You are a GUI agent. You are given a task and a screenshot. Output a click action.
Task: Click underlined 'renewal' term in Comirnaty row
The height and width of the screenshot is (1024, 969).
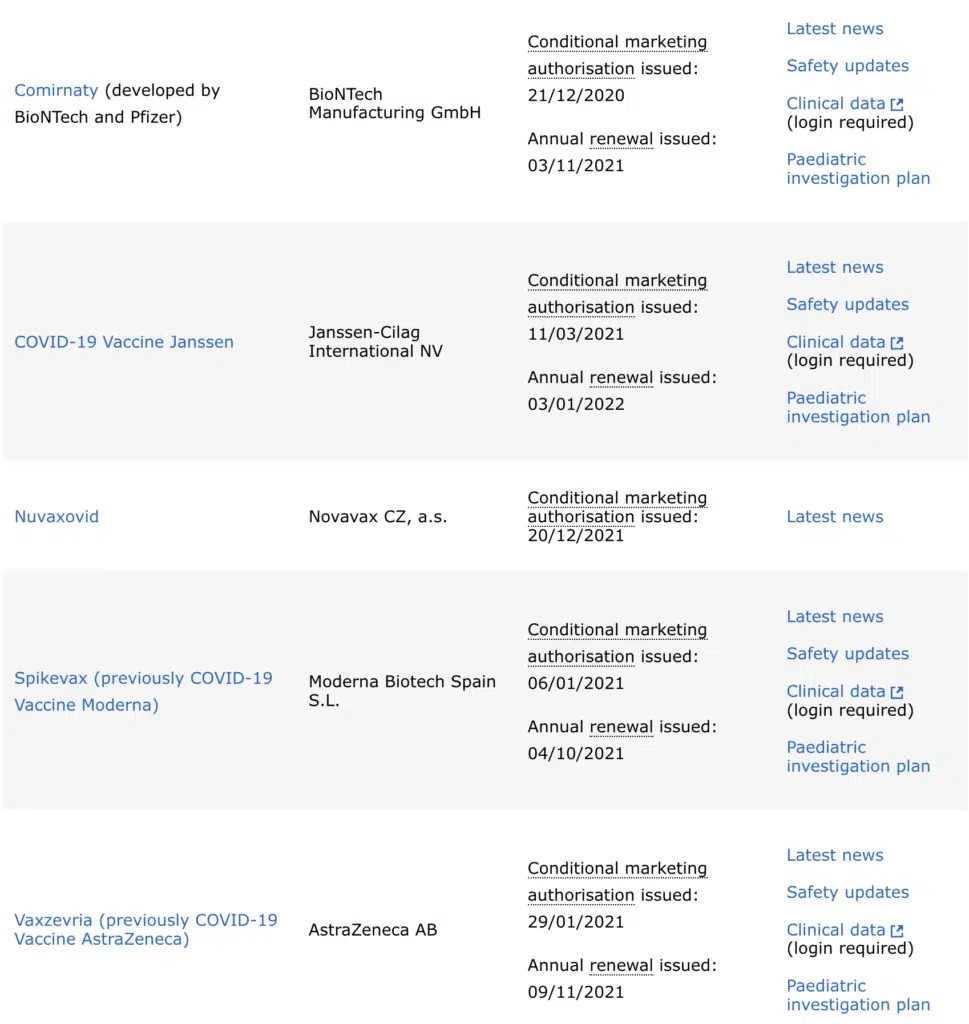(x=621, y=139)
